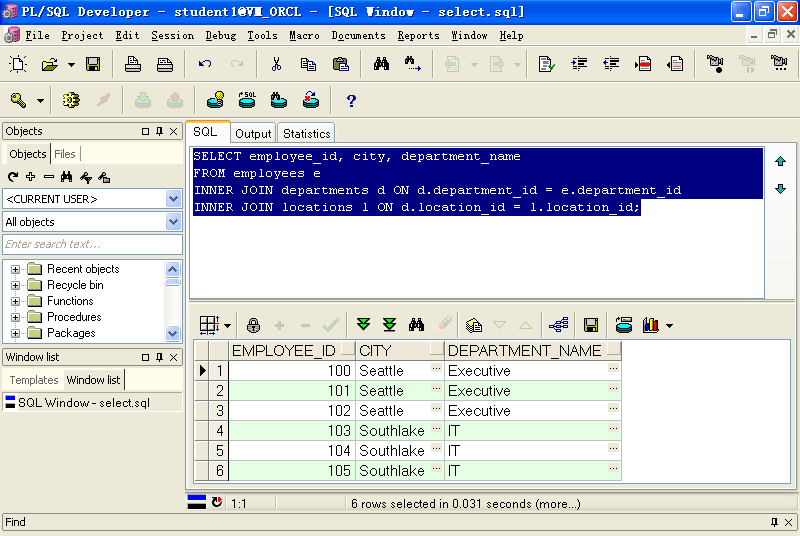Click the Help question mark icon

click(x=351, y=101)
